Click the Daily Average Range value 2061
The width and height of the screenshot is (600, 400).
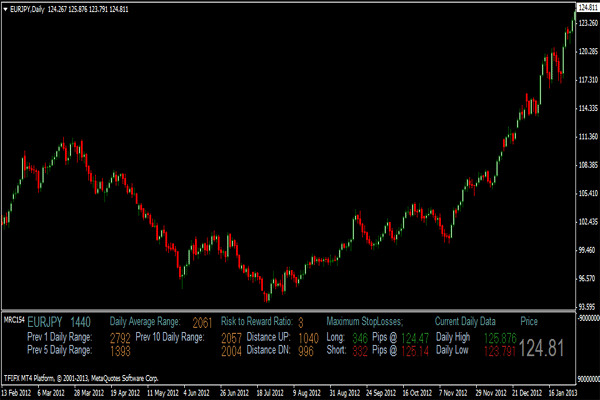(x=202, y=322)
